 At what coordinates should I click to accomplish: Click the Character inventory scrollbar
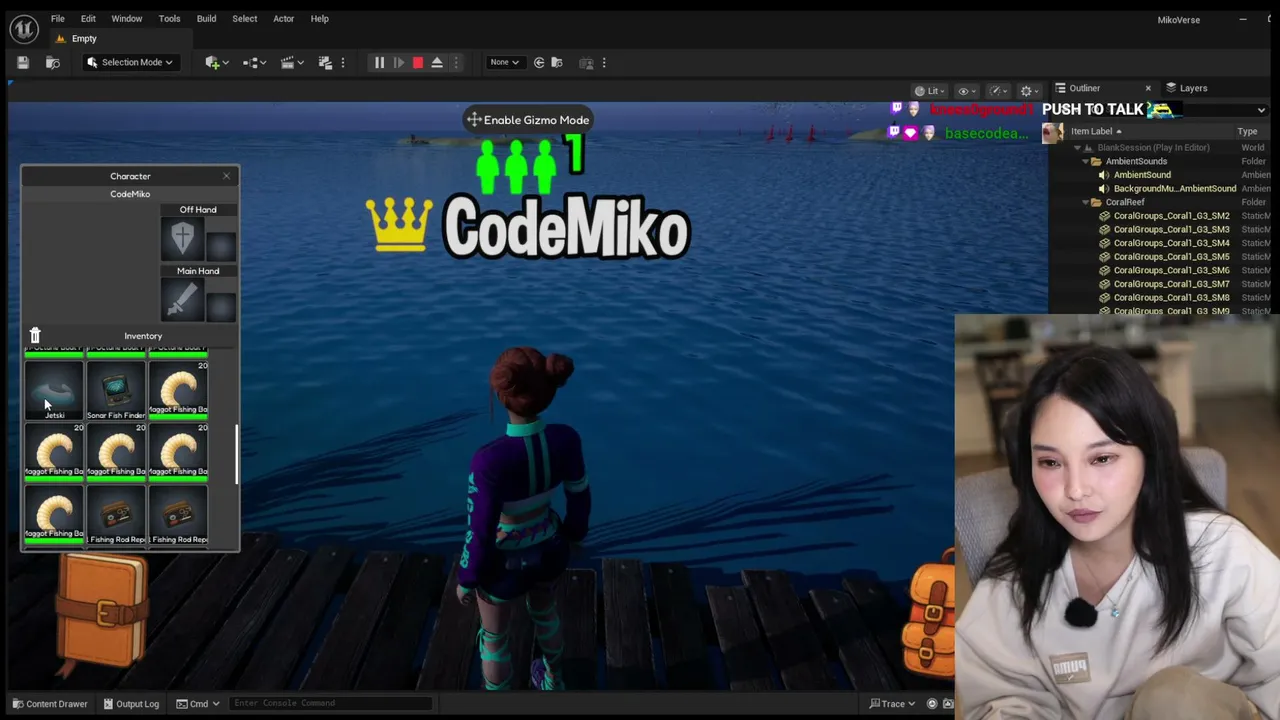tap(236, 454)
